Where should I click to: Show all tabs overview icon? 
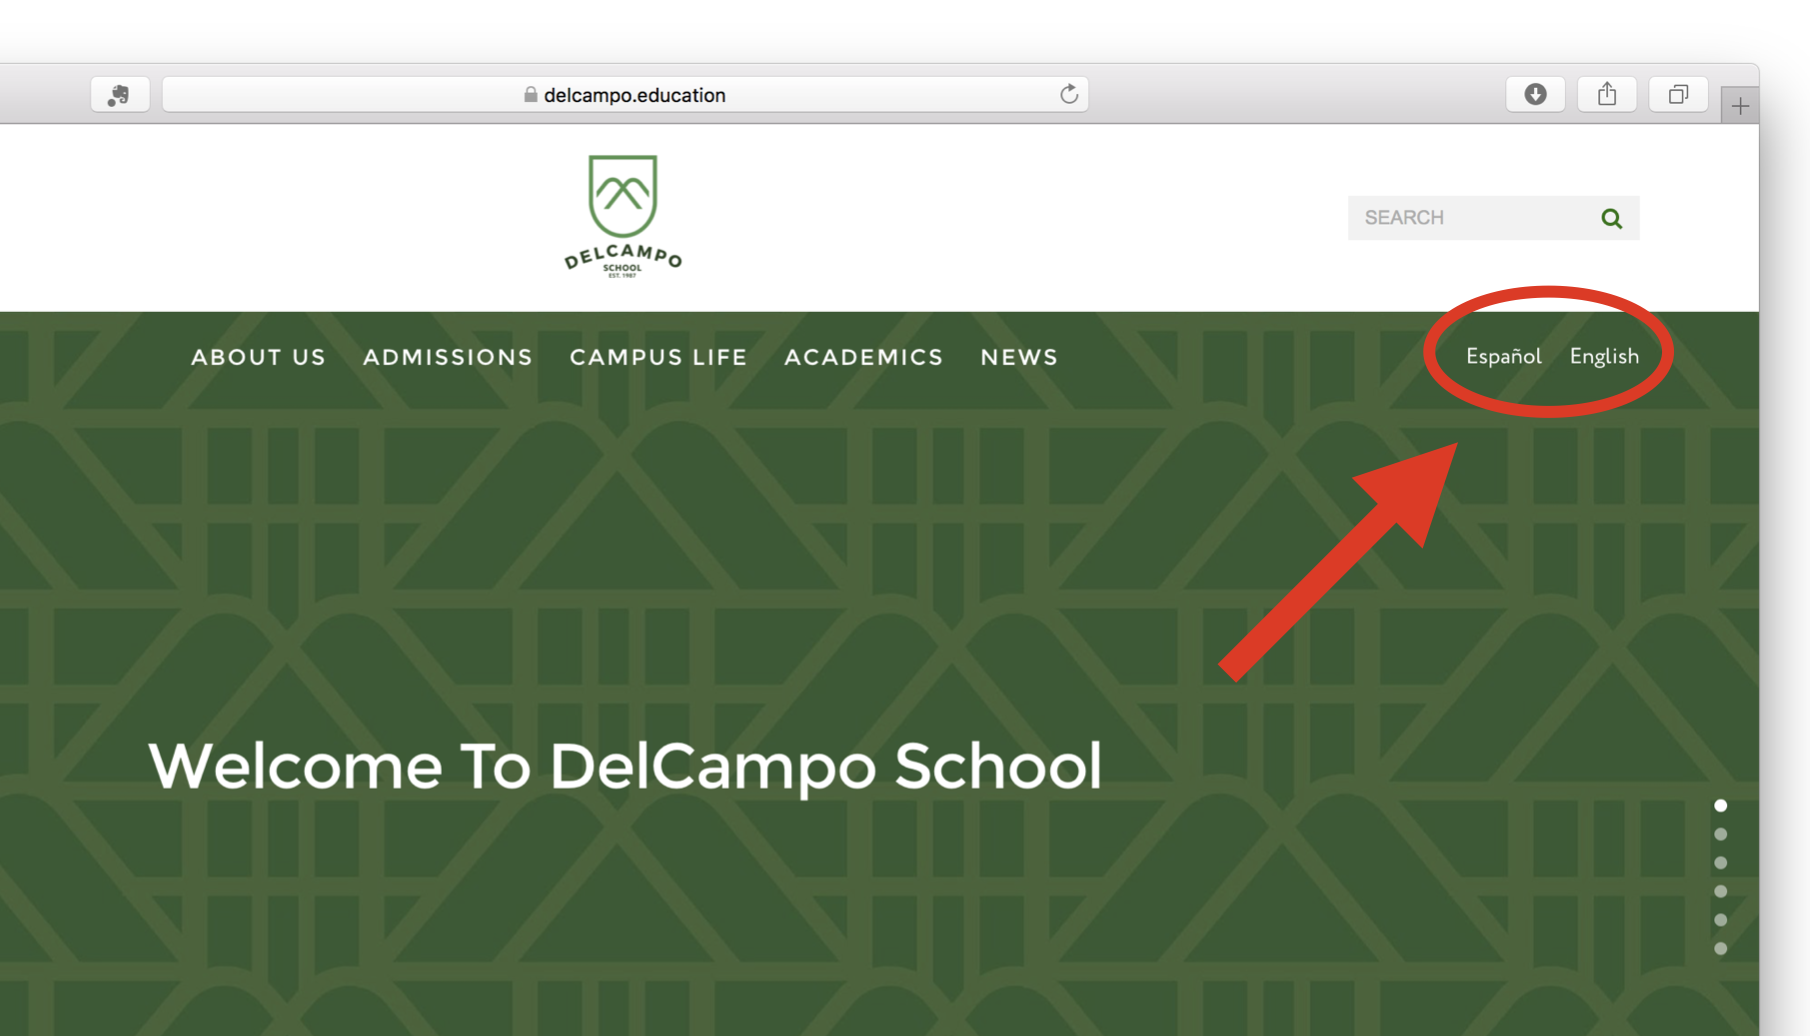[x=1678, y=94]
